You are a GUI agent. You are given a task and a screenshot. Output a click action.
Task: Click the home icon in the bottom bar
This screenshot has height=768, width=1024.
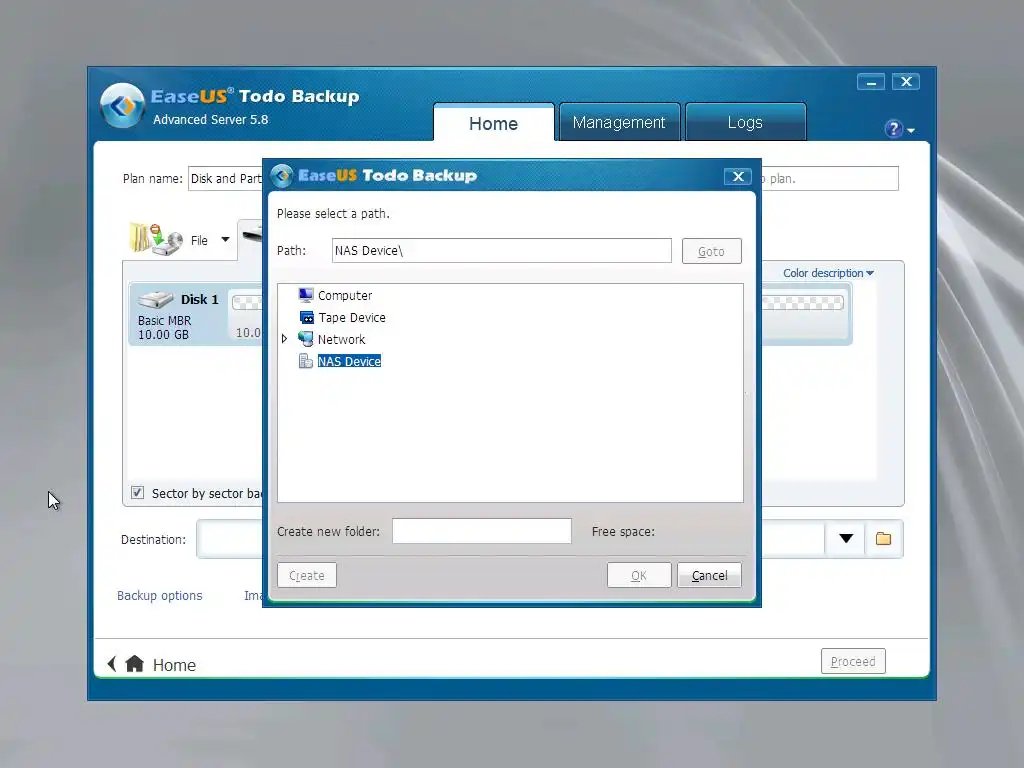[135, 664]
